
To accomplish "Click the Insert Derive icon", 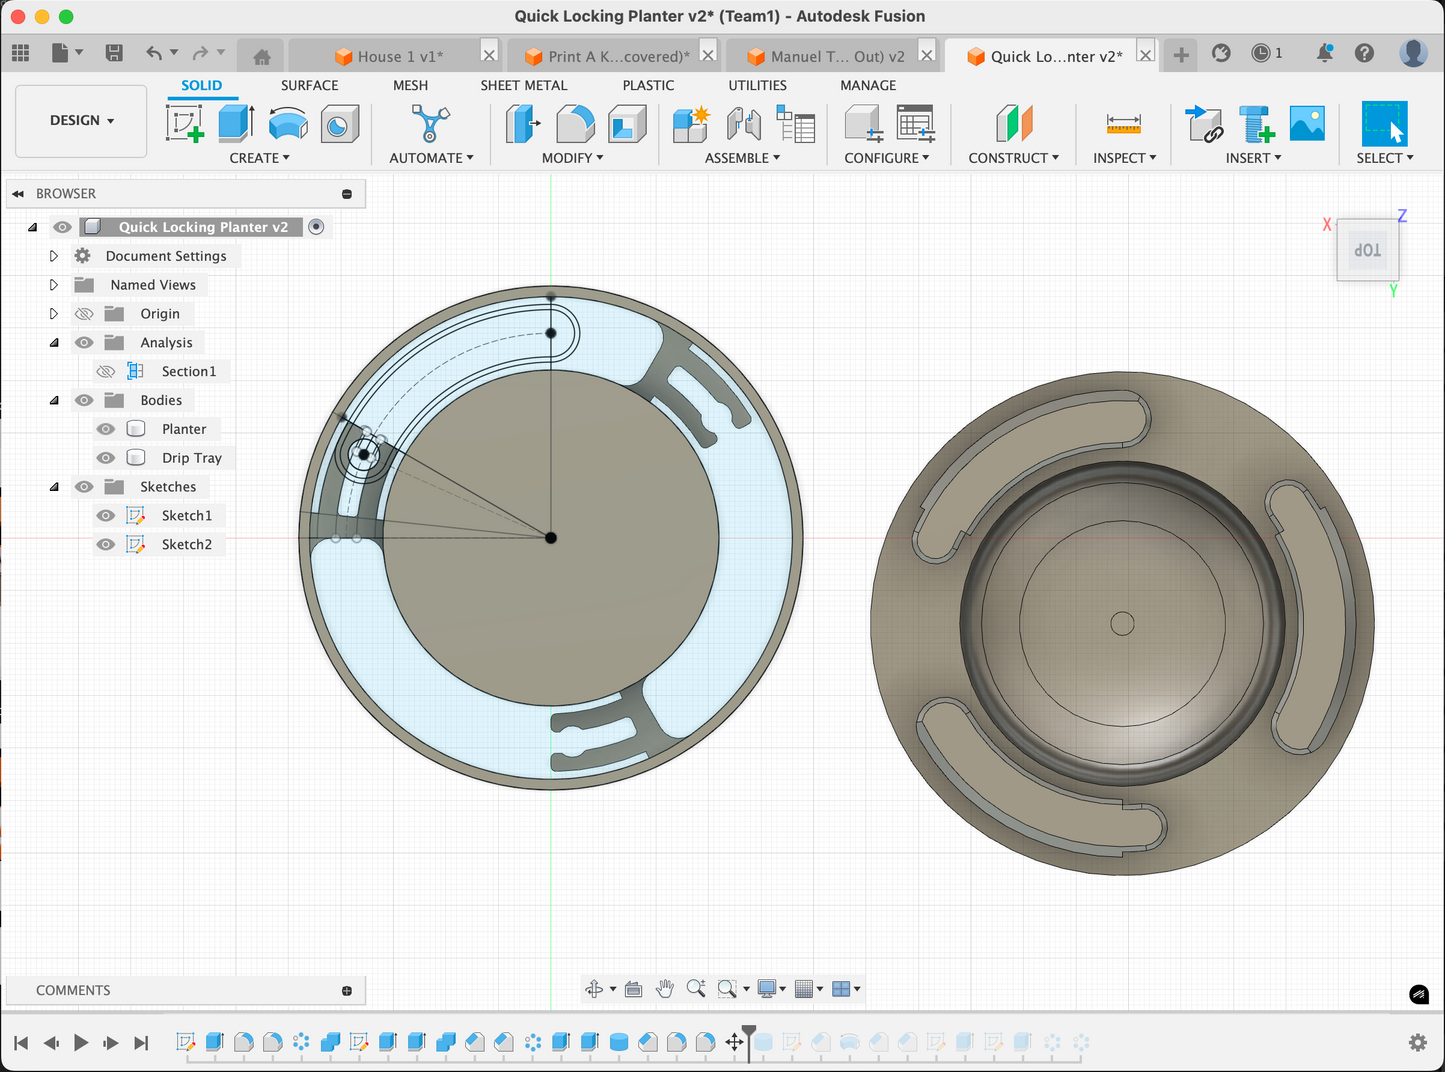I will [1203, 124].
